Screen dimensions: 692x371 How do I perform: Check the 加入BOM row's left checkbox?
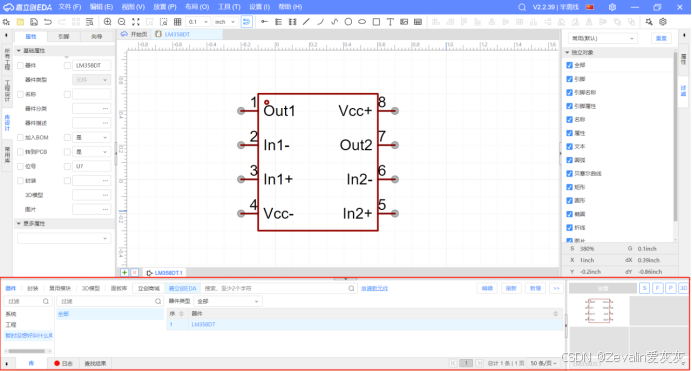(20, 138)
